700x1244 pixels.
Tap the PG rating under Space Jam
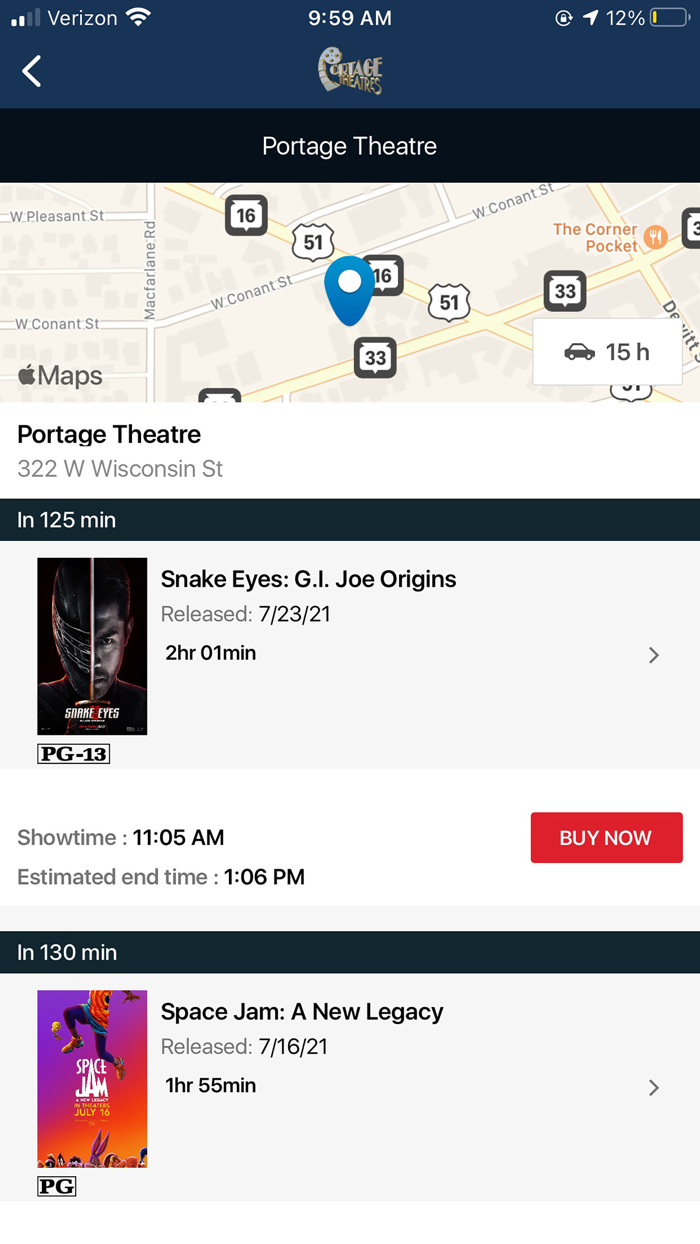pos(57,1186)
